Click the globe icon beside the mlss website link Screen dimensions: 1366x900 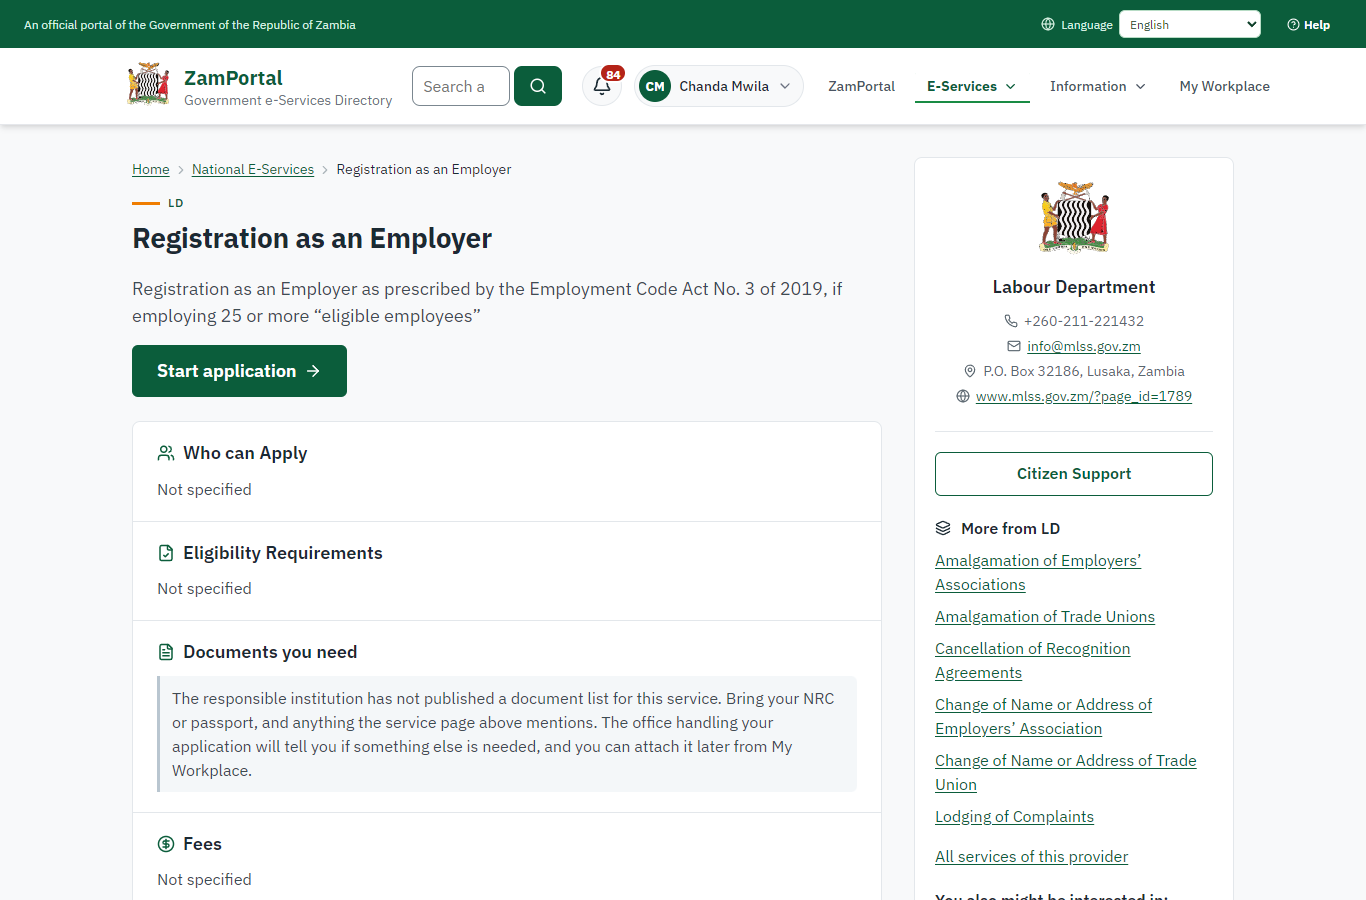tap(963, 396)
